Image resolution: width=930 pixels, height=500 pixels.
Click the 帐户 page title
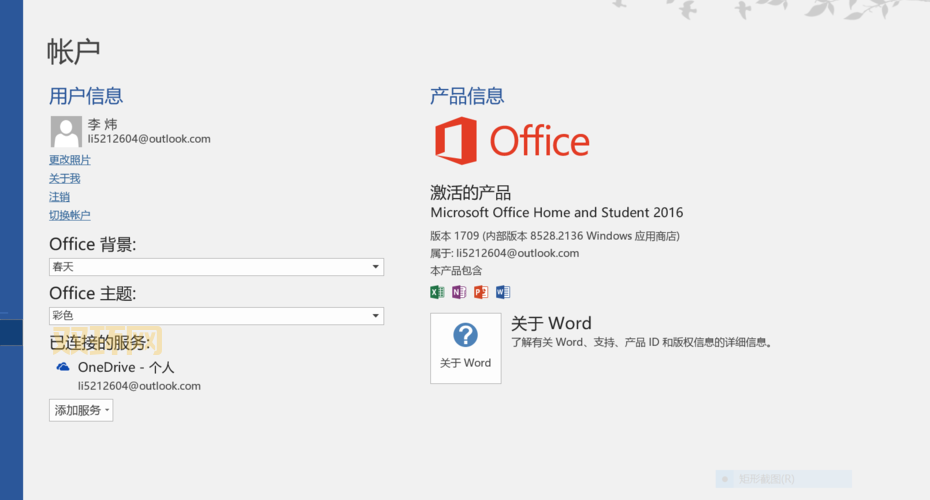(x=74, y=52)
